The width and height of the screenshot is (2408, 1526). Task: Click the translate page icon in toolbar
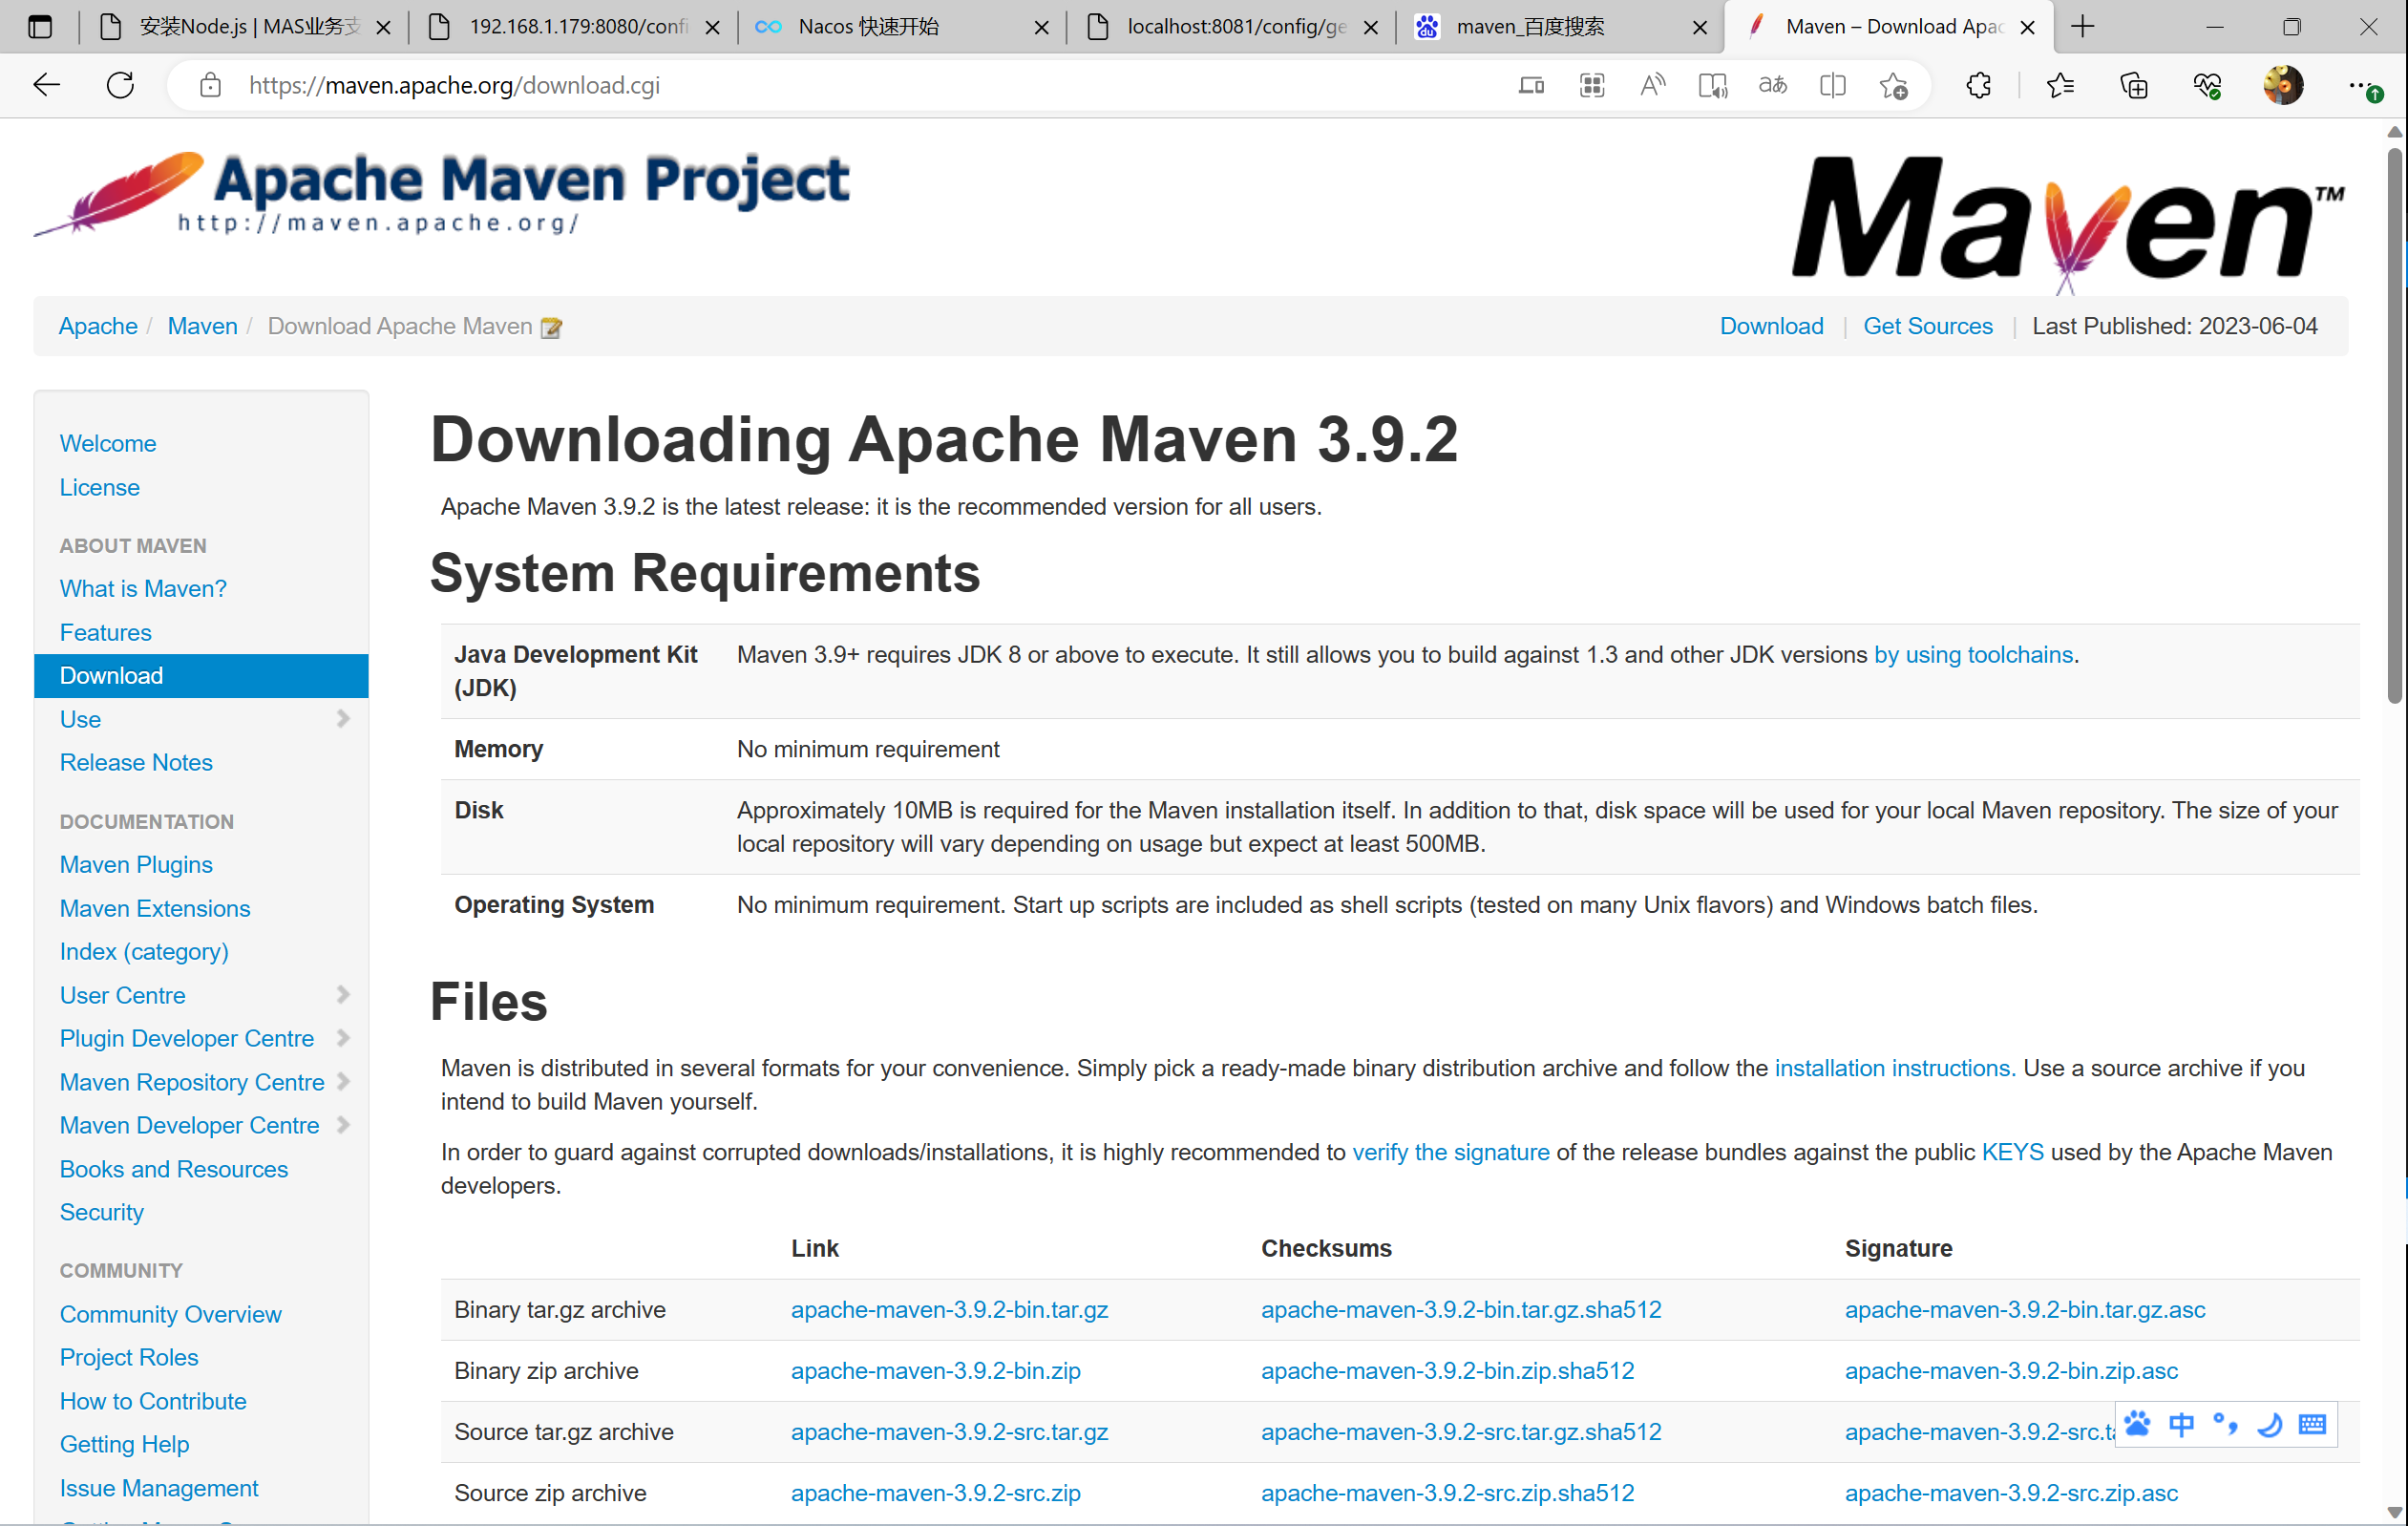coord(1773,84)
